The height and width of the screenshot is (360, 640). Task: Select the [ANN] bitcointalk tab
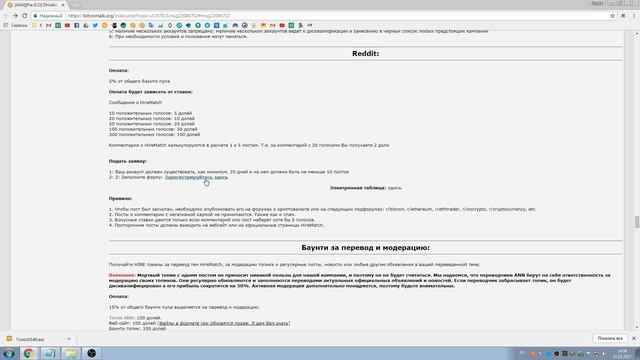coord(36,5)
